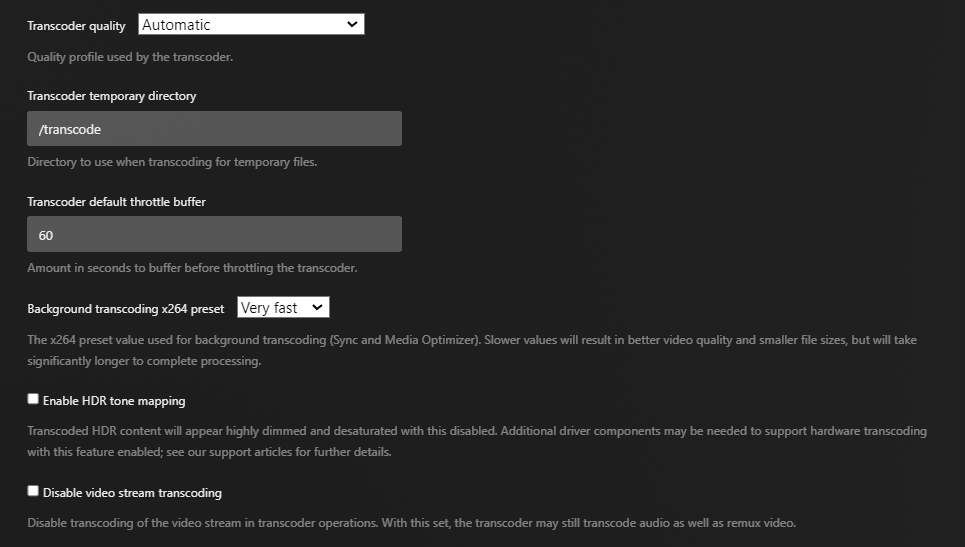
Task: Click the Transcoder temporary directory label
Action: coord(111,96)
